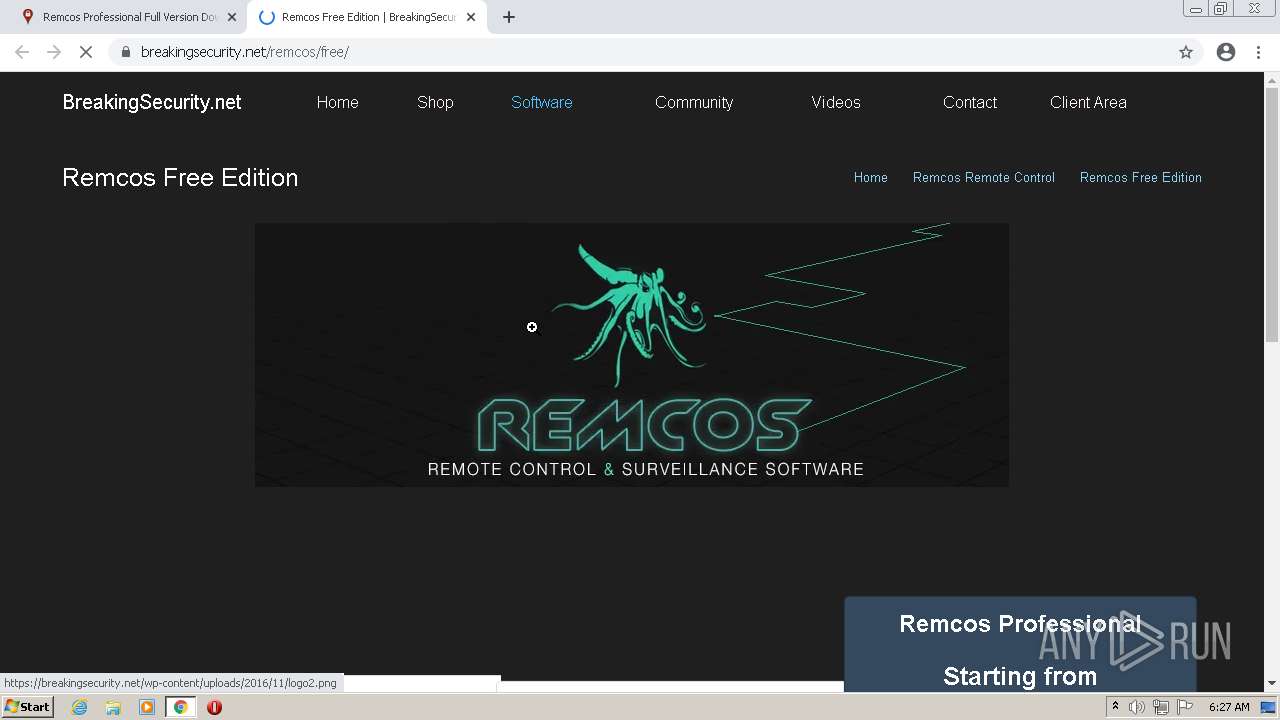View site security padlock info
The height and width of the screenshot is (720, 1280).
[x=125, y=52]
